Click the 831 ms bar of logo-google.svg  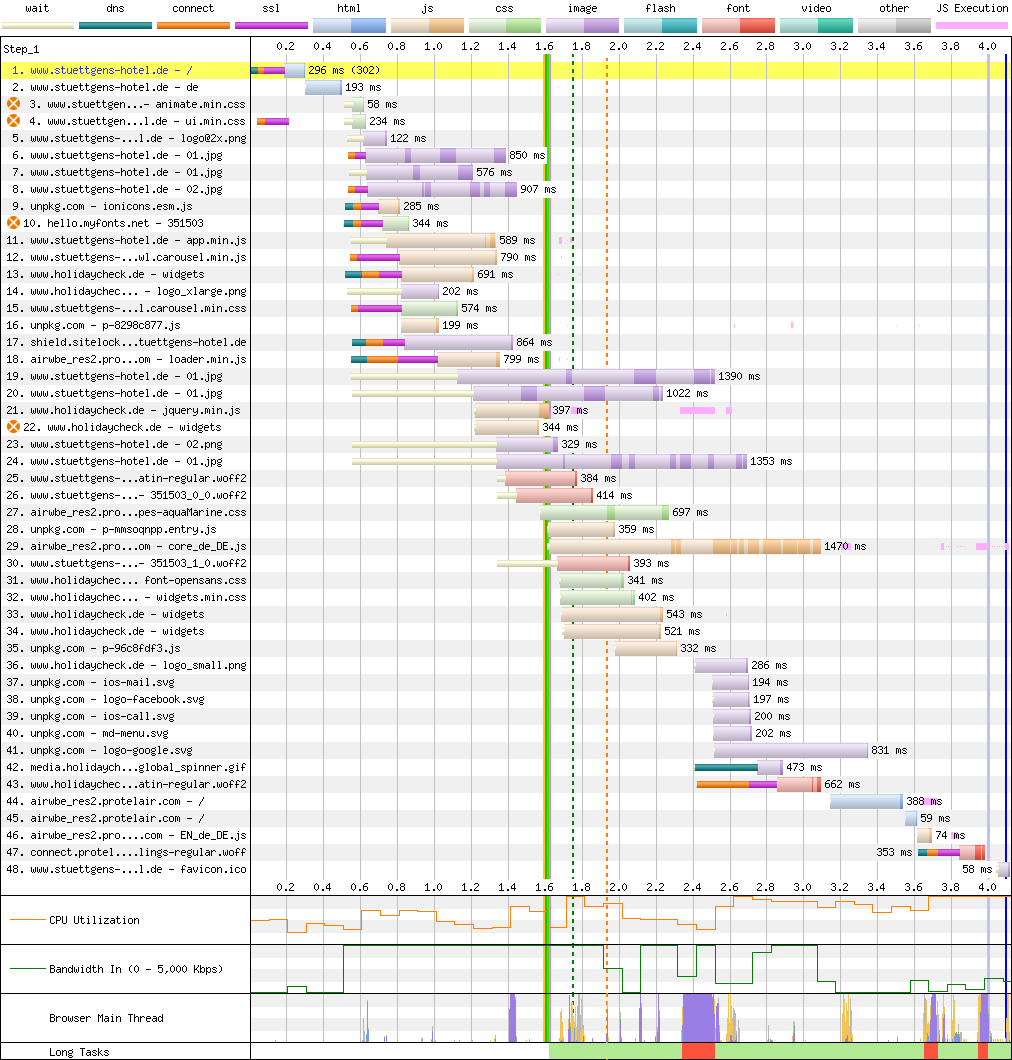tap(791, 750)
